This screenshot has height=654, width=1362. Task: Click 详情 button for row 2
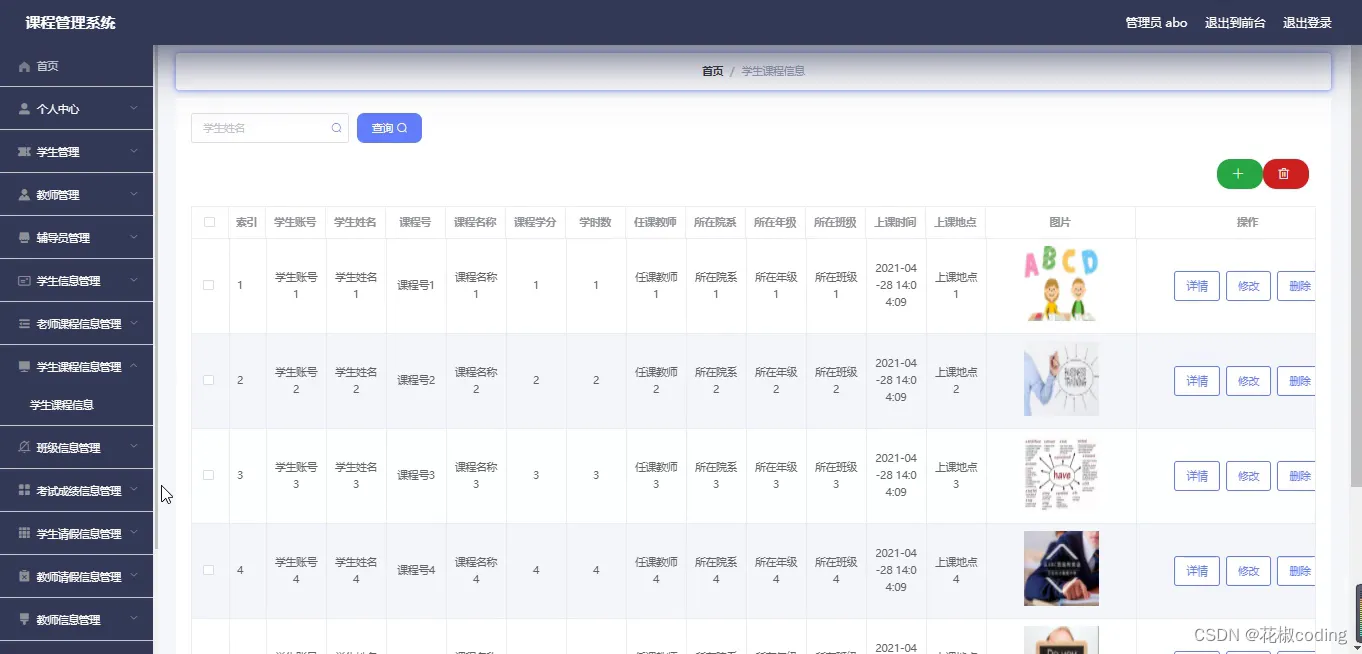(1197, 380)
